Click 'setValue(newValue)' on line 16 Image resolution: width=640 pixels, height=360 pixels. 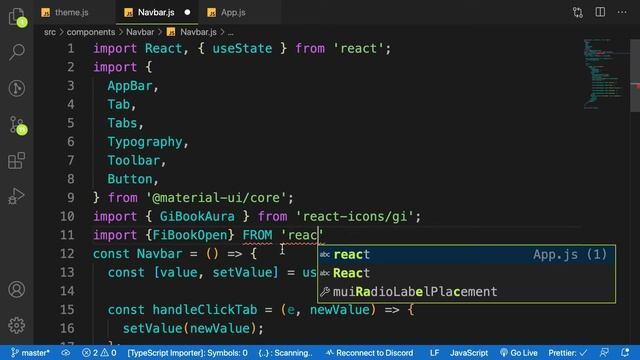[x=190, y=329]
